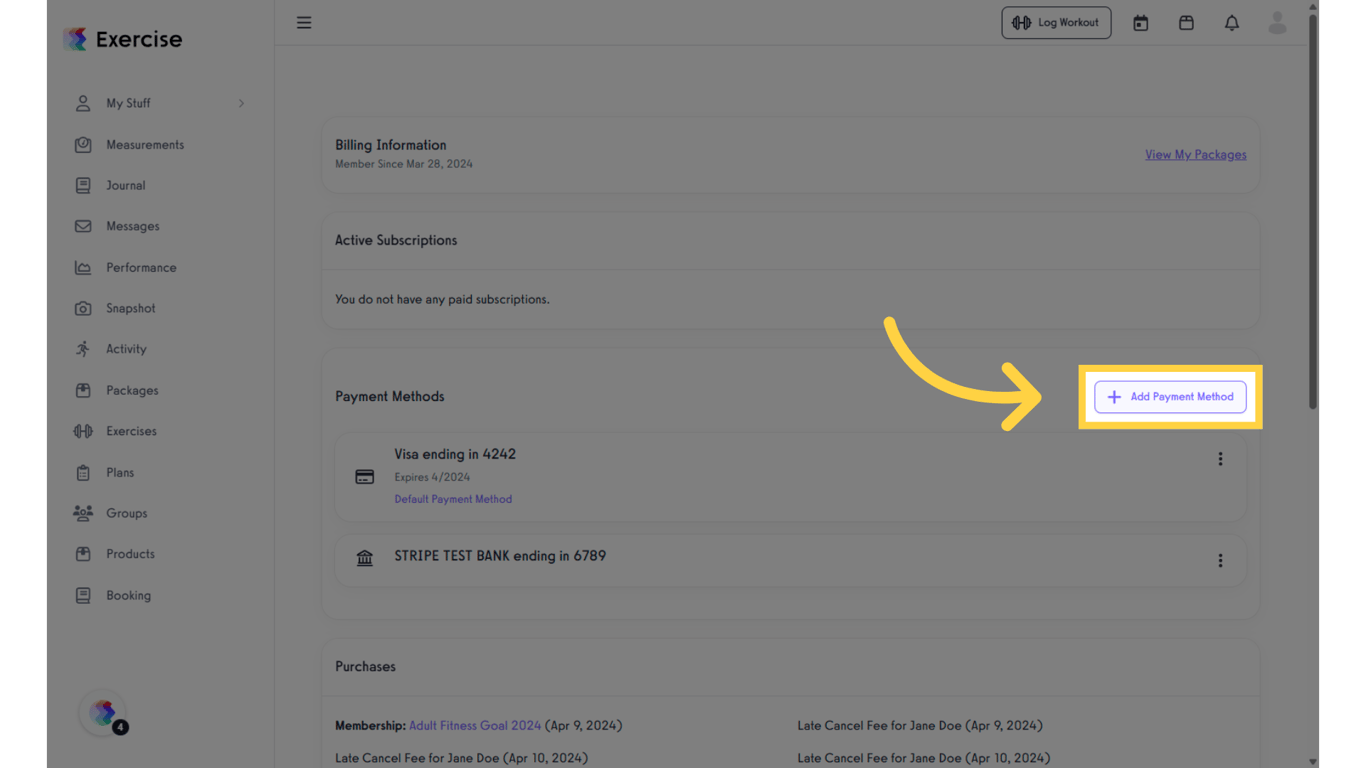Open the kebab menu for Visa ending 4242

pos(1220,459)
